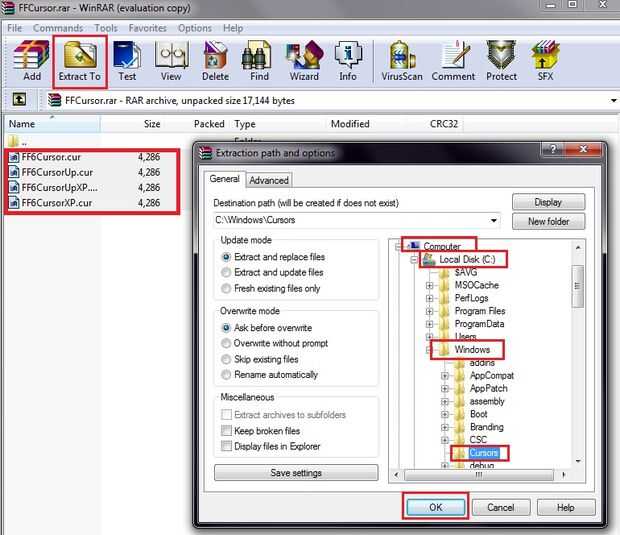Screen dimensions: 620x535
Task: Select Ask before overwrite option
Action: (x=225, y=328)
